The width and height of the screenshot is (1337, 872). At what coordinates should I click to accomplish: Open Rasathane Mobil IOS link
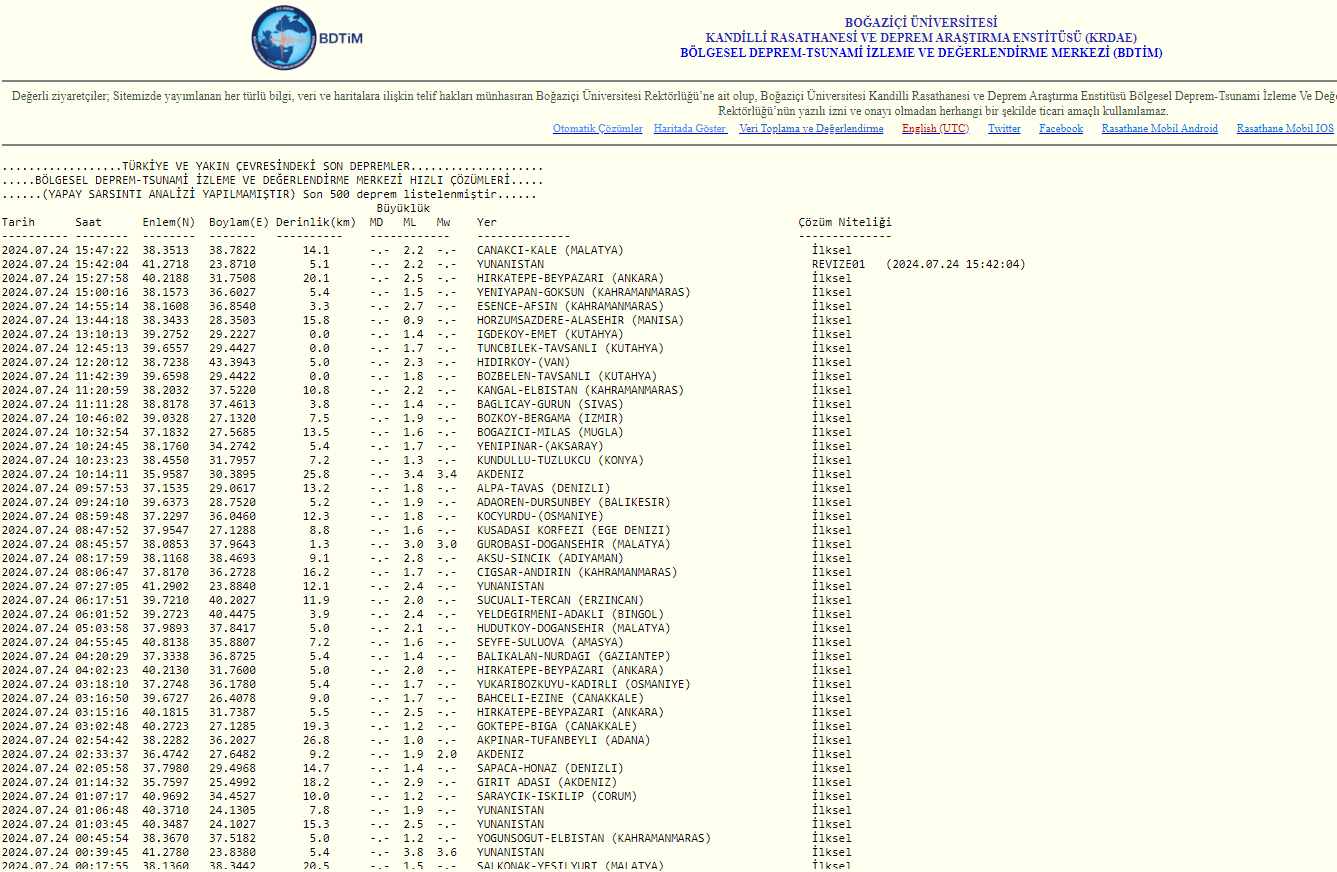[1285, 129]
